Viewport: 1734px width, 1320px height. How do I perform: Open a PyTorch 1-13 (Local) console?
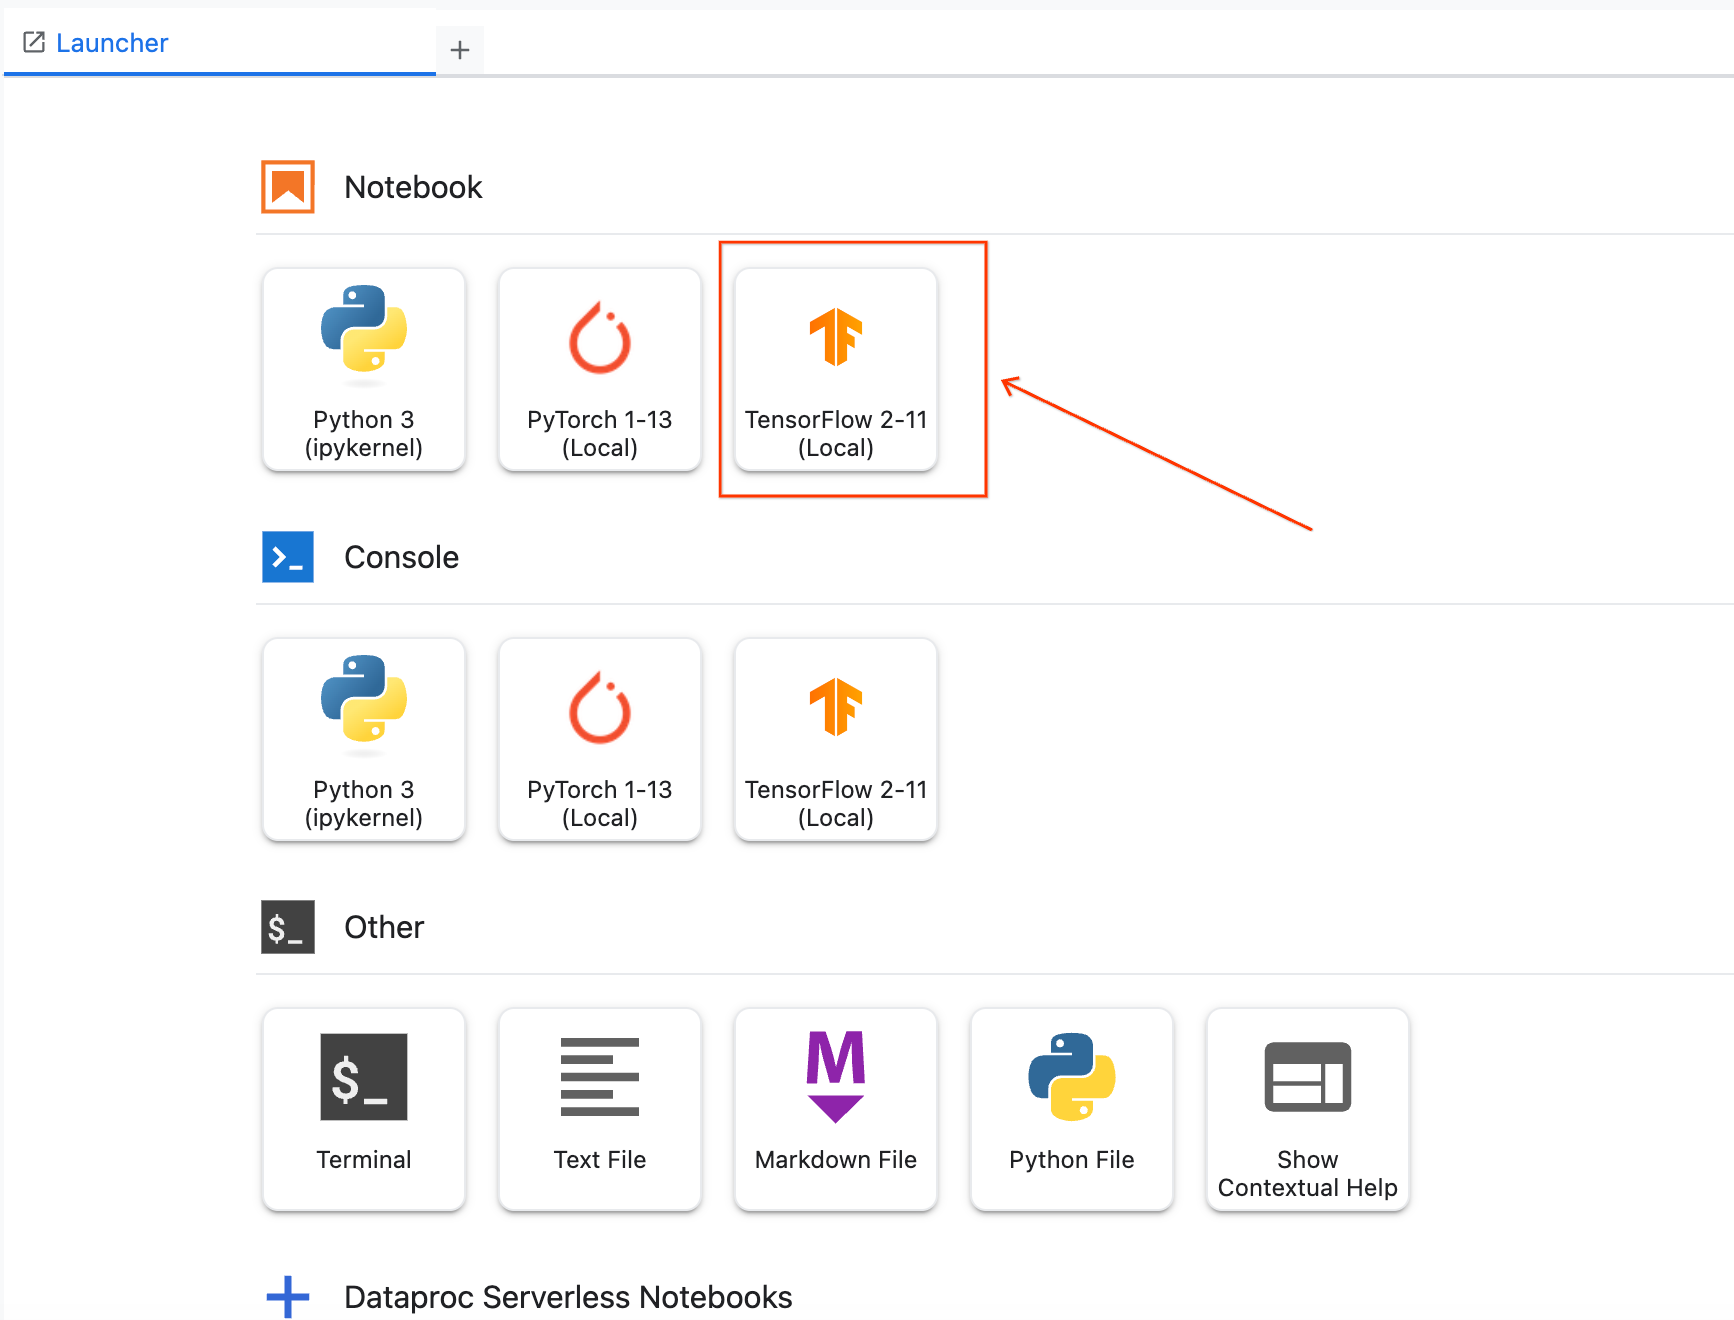pyautogui.click(x=600, y=739)
